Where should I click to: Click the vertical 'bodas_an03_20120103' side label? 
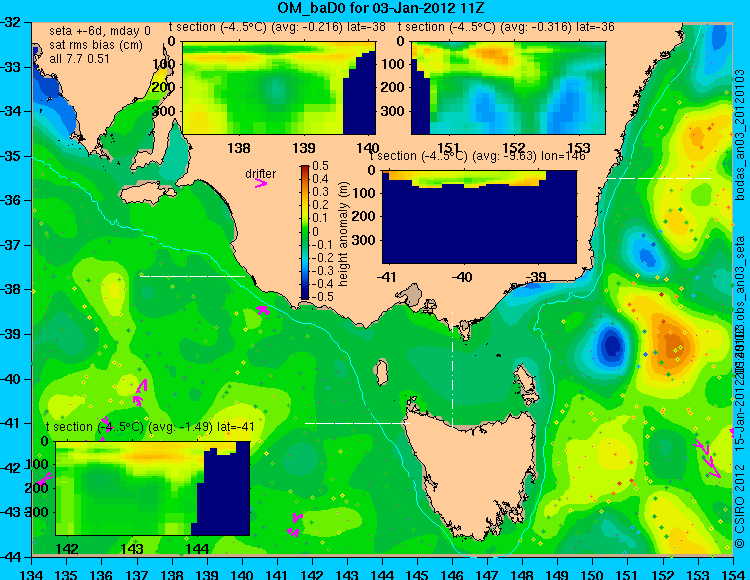click(740, 135)
